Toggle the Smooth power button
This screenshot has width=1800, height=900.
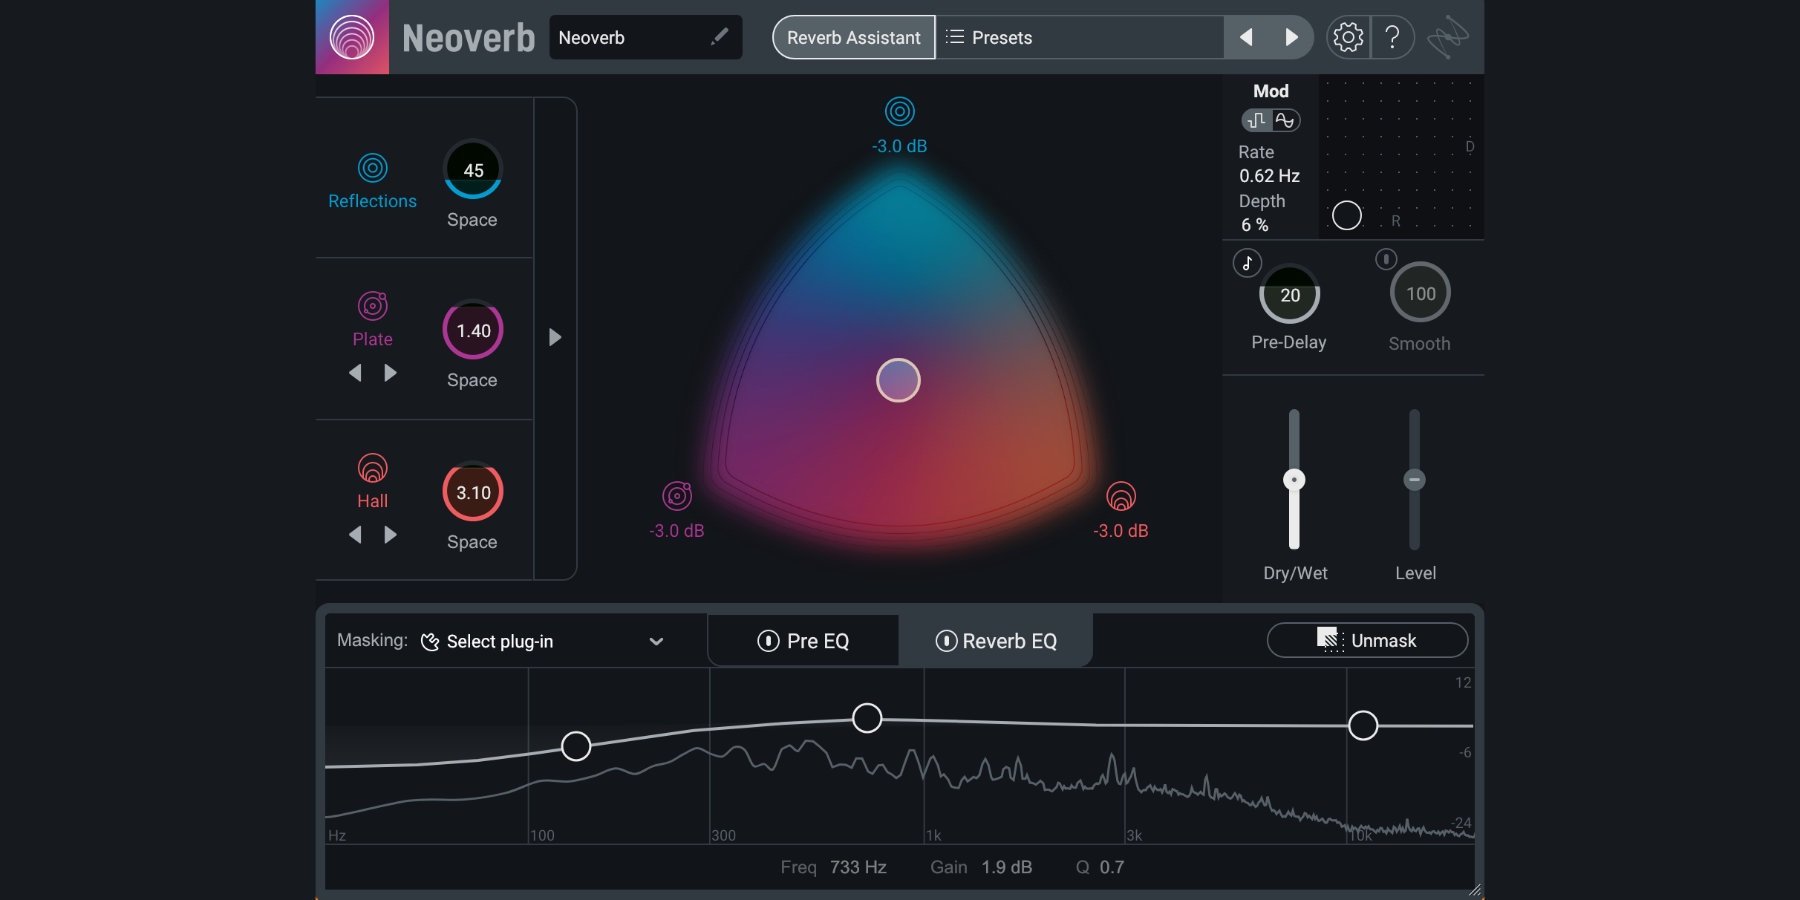pos(1386,260)
